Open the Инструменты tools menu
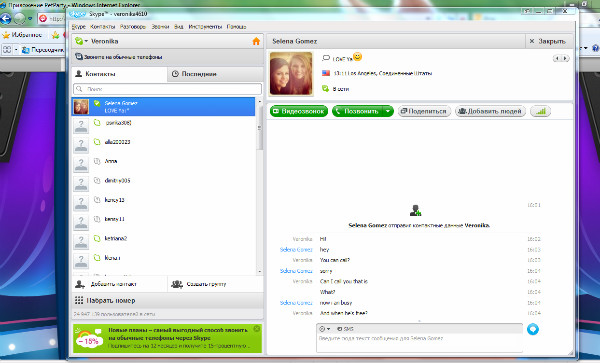This screenshot has height=363, width=600. coord(205,27)
